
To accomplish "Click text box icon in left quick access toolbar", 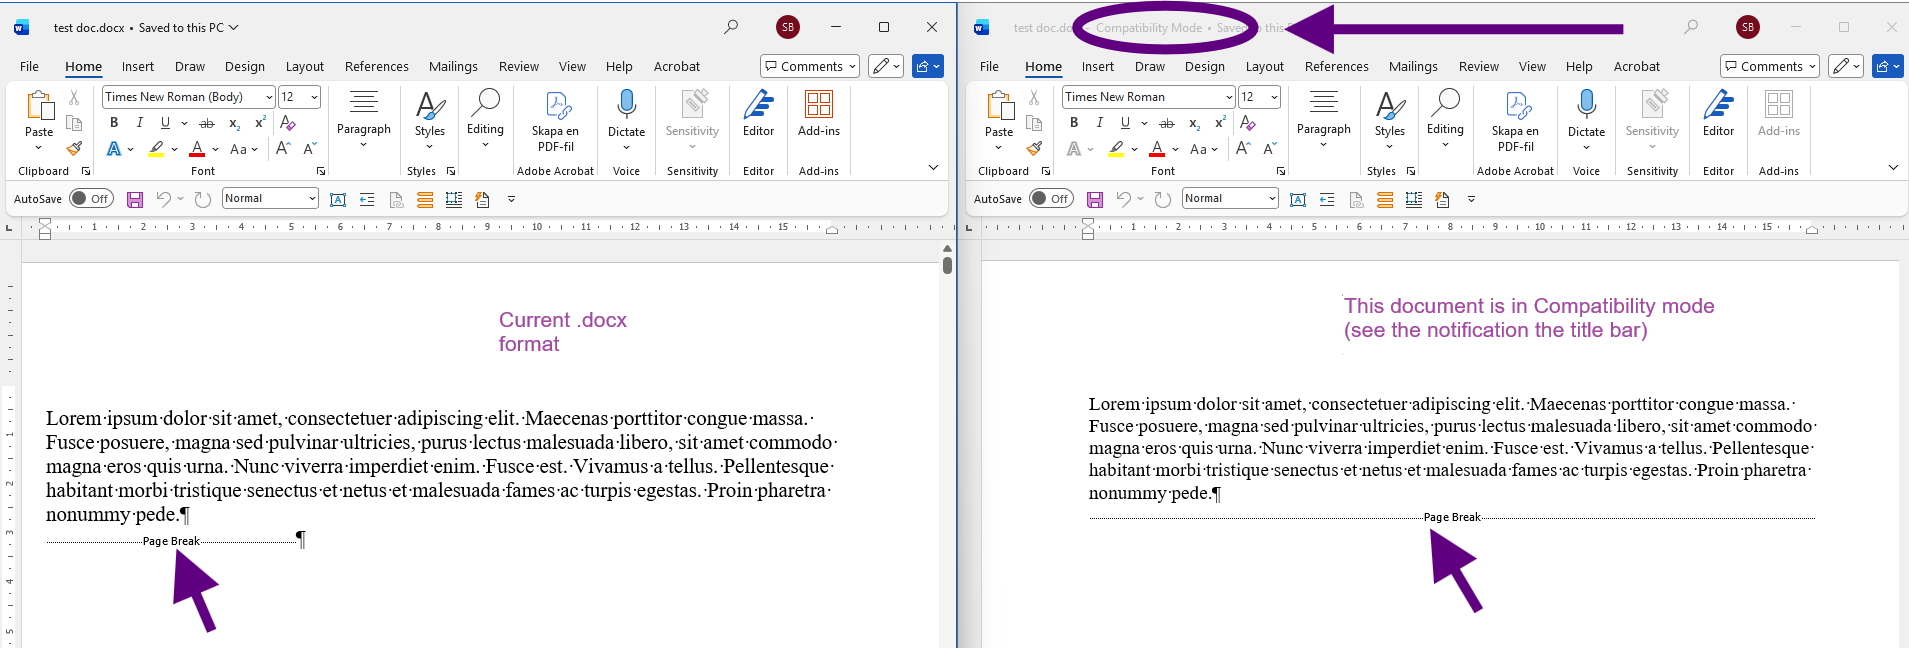I will pyautogui.click(x=338, y=199).
